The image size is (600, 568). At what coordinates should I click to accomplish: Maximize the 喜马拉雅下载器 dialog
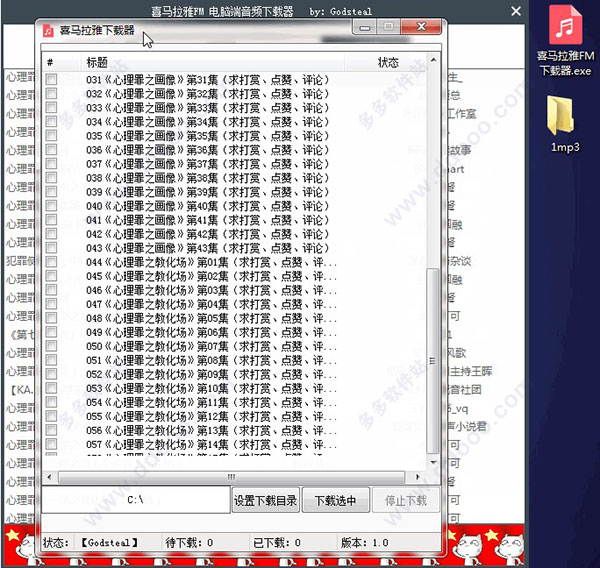click(x=388, y=27)
